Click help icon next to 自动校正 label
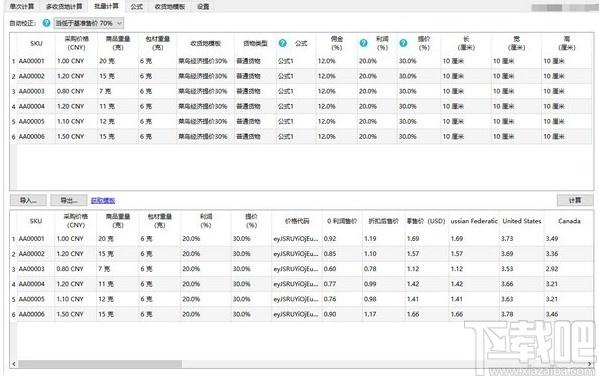This screenshot has width=599, height=376. [x=46, y=23]
